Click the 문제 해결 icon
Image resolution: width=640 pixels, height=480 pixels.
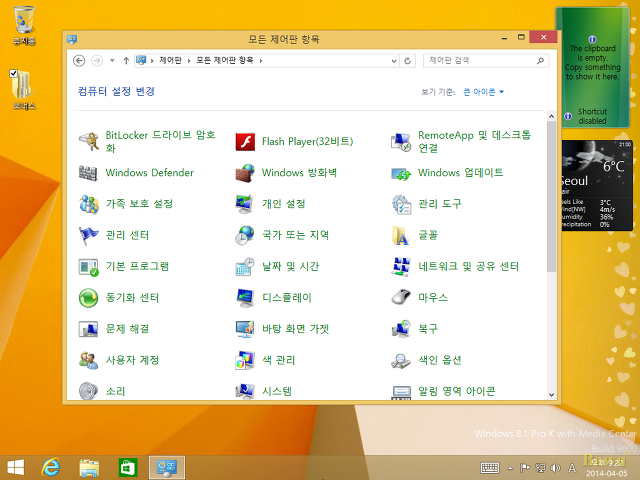coord(89,329)
